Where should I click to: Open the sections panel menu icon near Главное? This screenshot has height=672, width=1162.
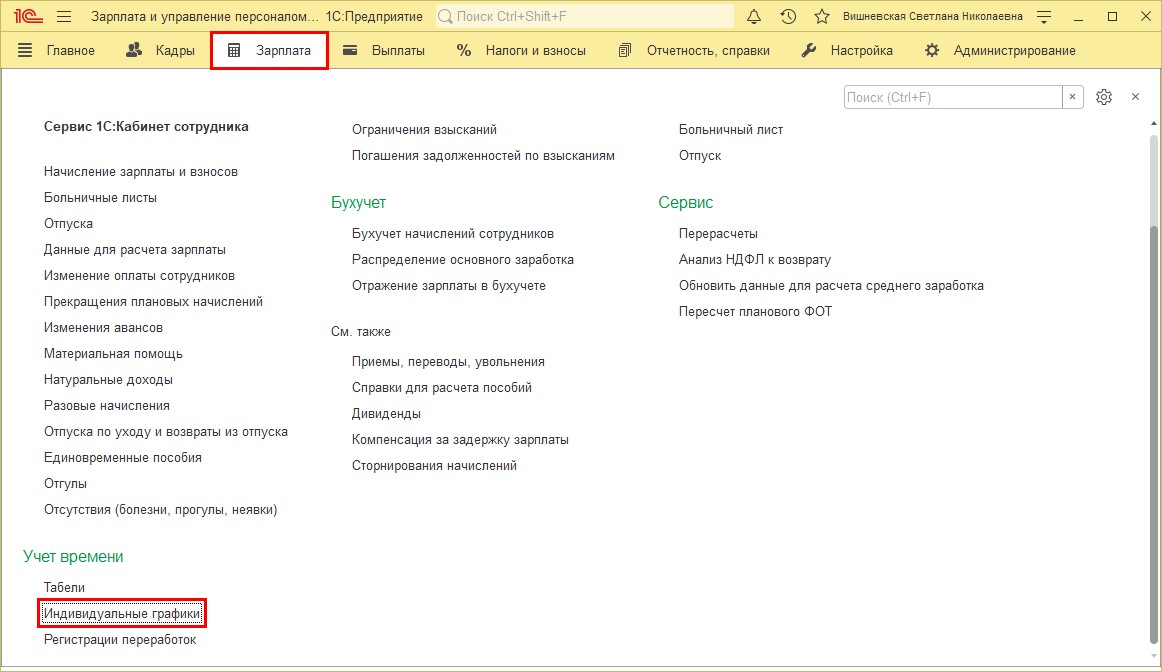25,50
